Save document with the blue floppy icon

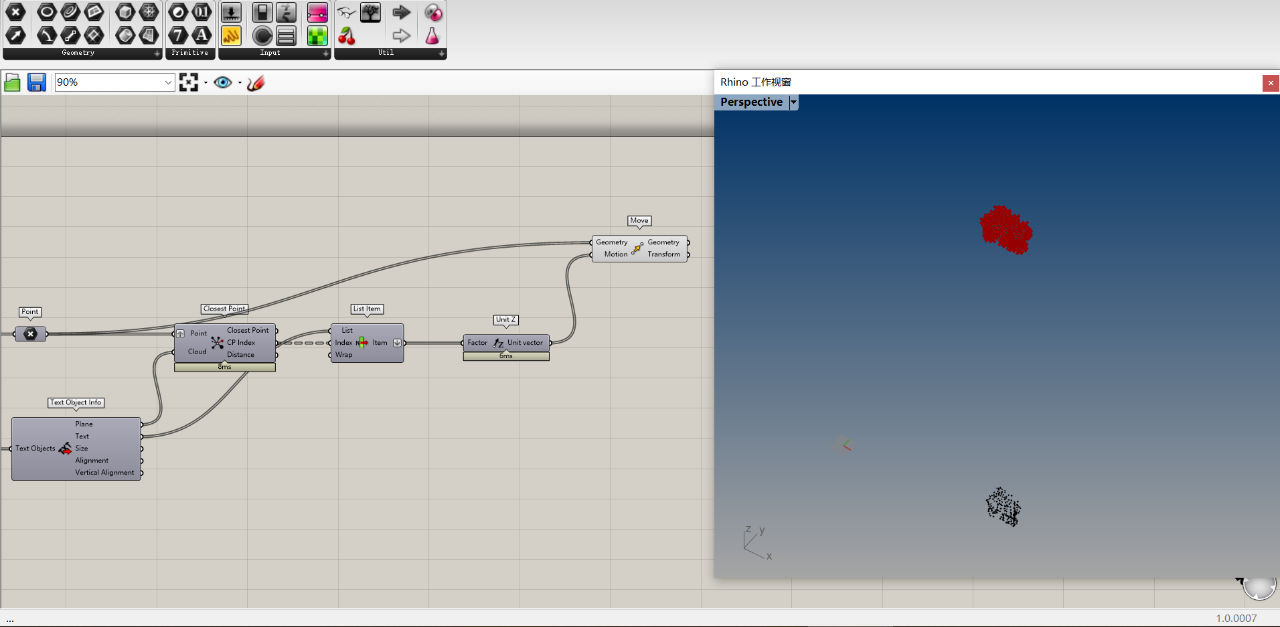[36, 83]
